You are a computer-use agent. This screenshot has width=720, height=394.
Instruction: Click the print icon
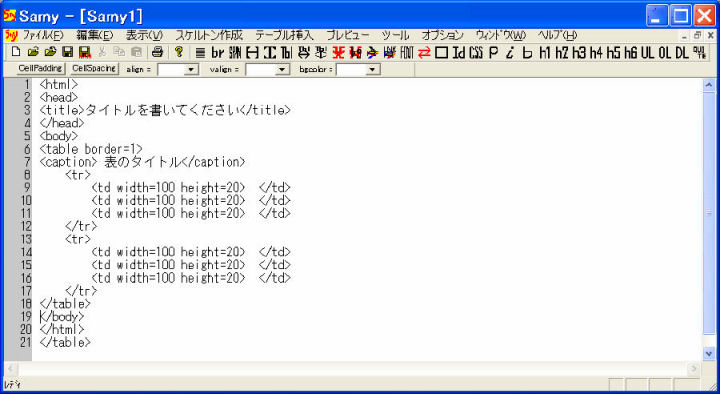[x=158, y=52]
